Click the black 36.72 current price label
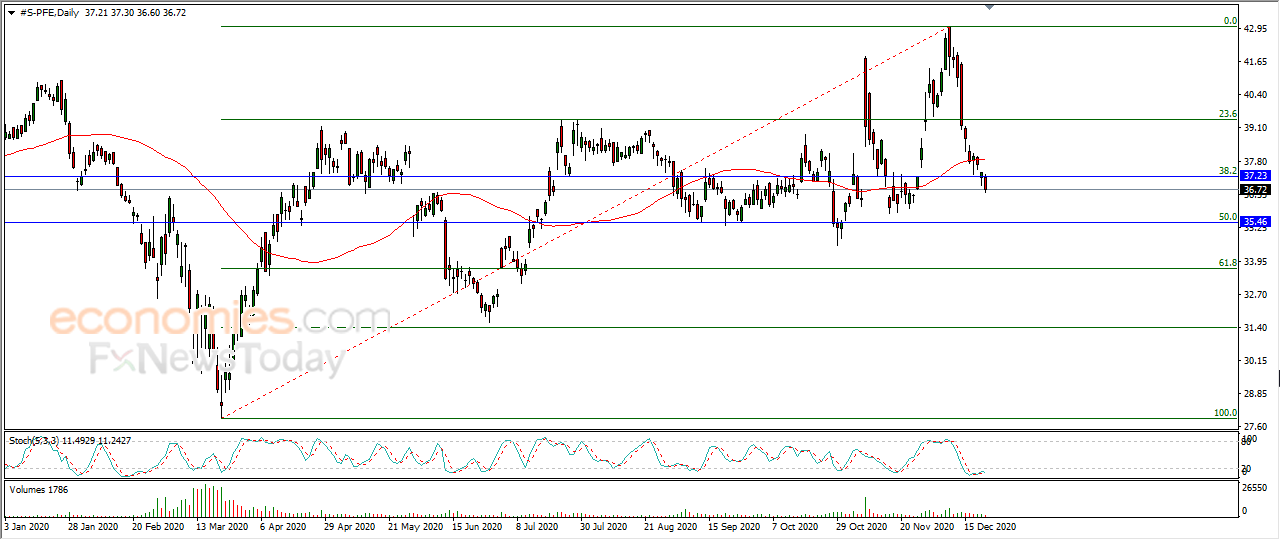The image size is (1280, 540). click(1255, 189)
